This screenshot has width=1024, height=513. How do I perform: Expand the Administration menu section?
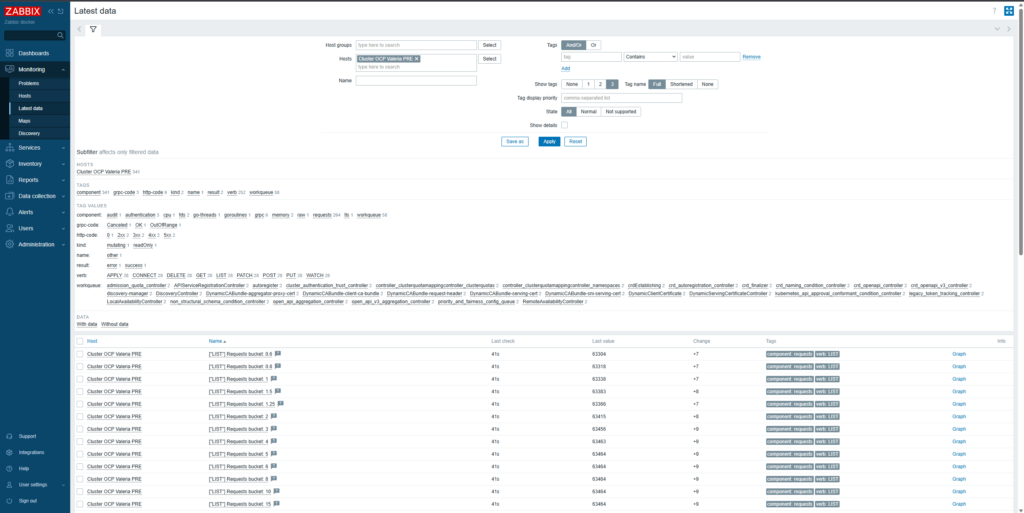[63, 244]
